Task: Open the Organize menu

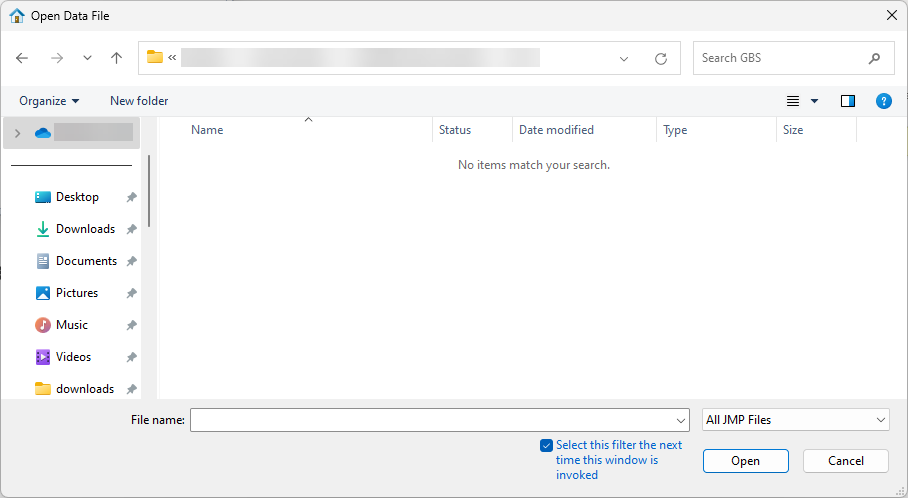Action: [x=49, y=101]
